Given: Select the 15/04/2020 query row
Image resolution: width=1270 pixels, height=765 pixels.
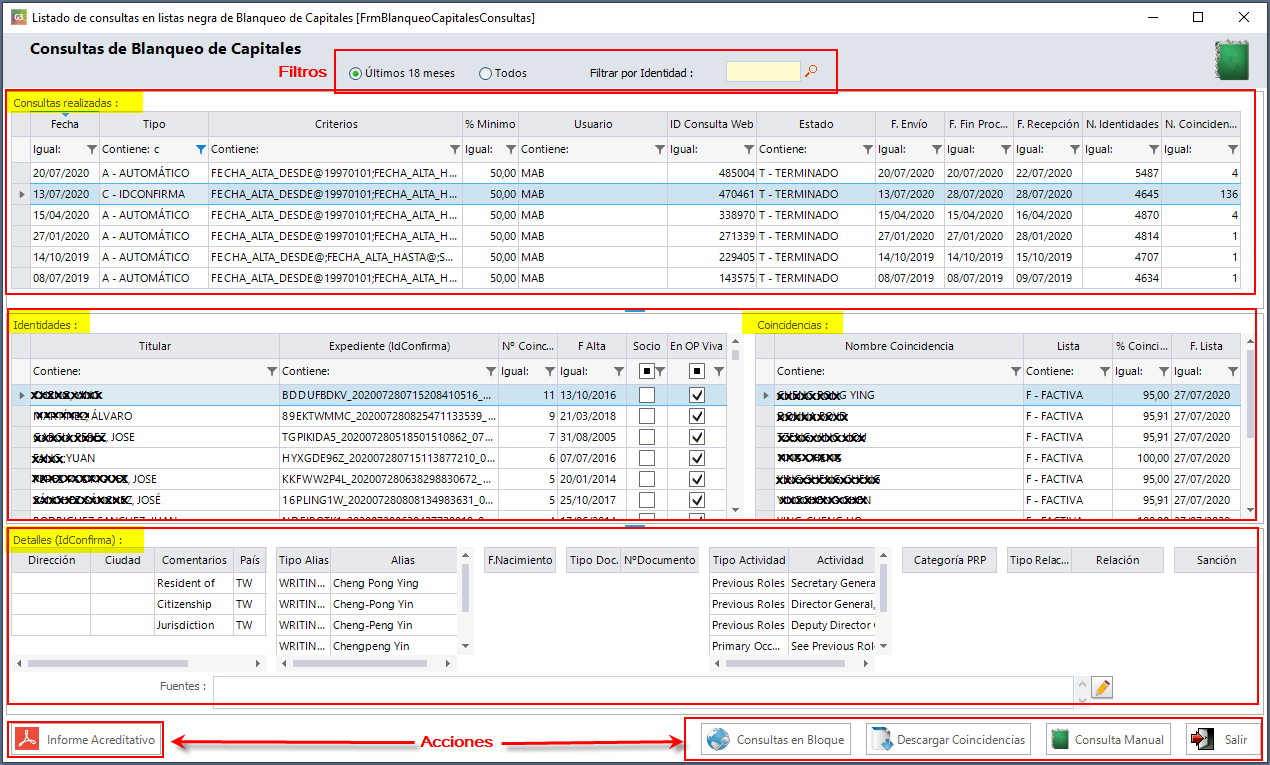Looking at the screenshot, I should (626, 215).
